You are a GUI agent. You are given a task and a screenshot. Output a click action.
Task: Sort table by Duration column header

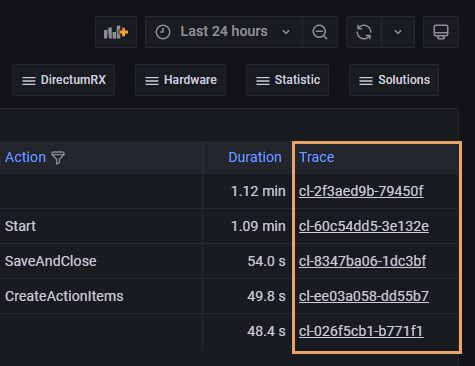[255, 157]
